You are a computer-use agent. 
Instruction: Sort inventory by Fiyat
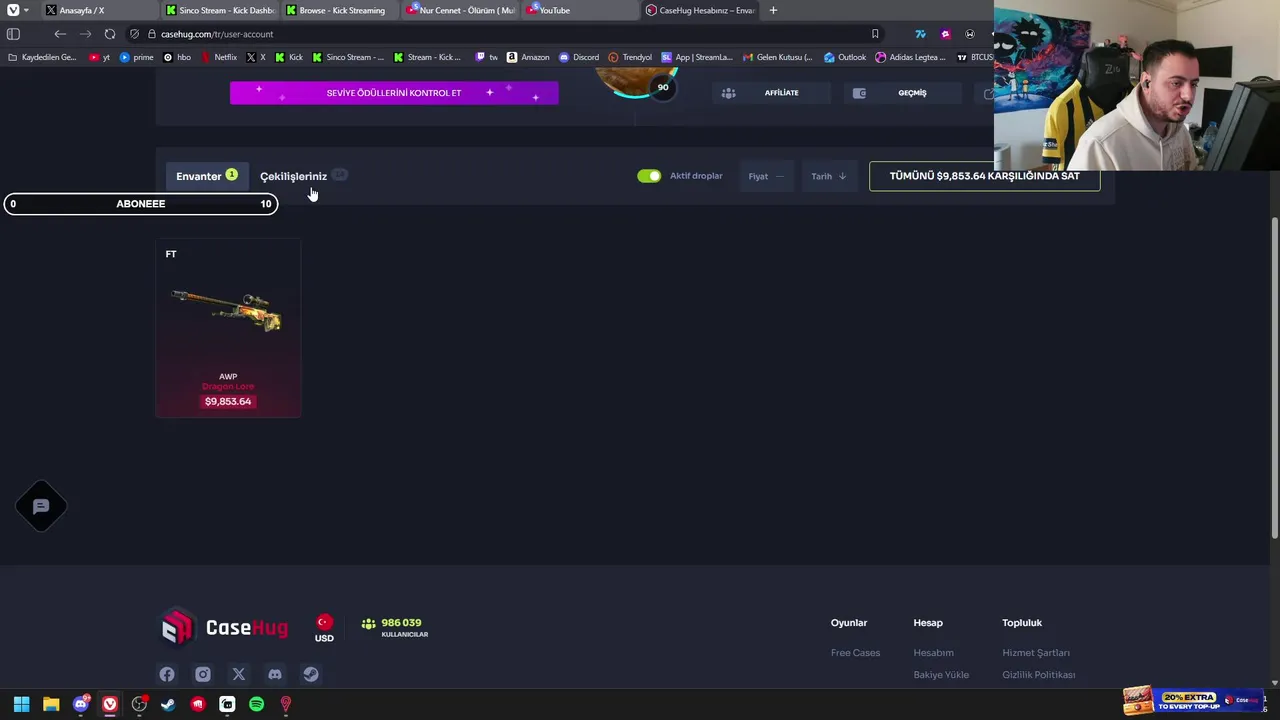[766, 176]
